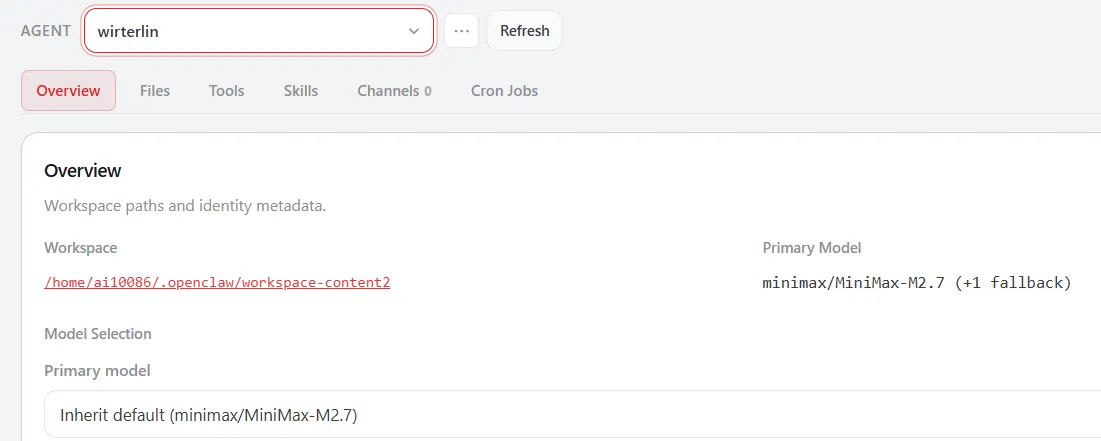Follow the workspace-content2 path link
This screenshot has width=1101, height=441.
(x=217, y=282)
